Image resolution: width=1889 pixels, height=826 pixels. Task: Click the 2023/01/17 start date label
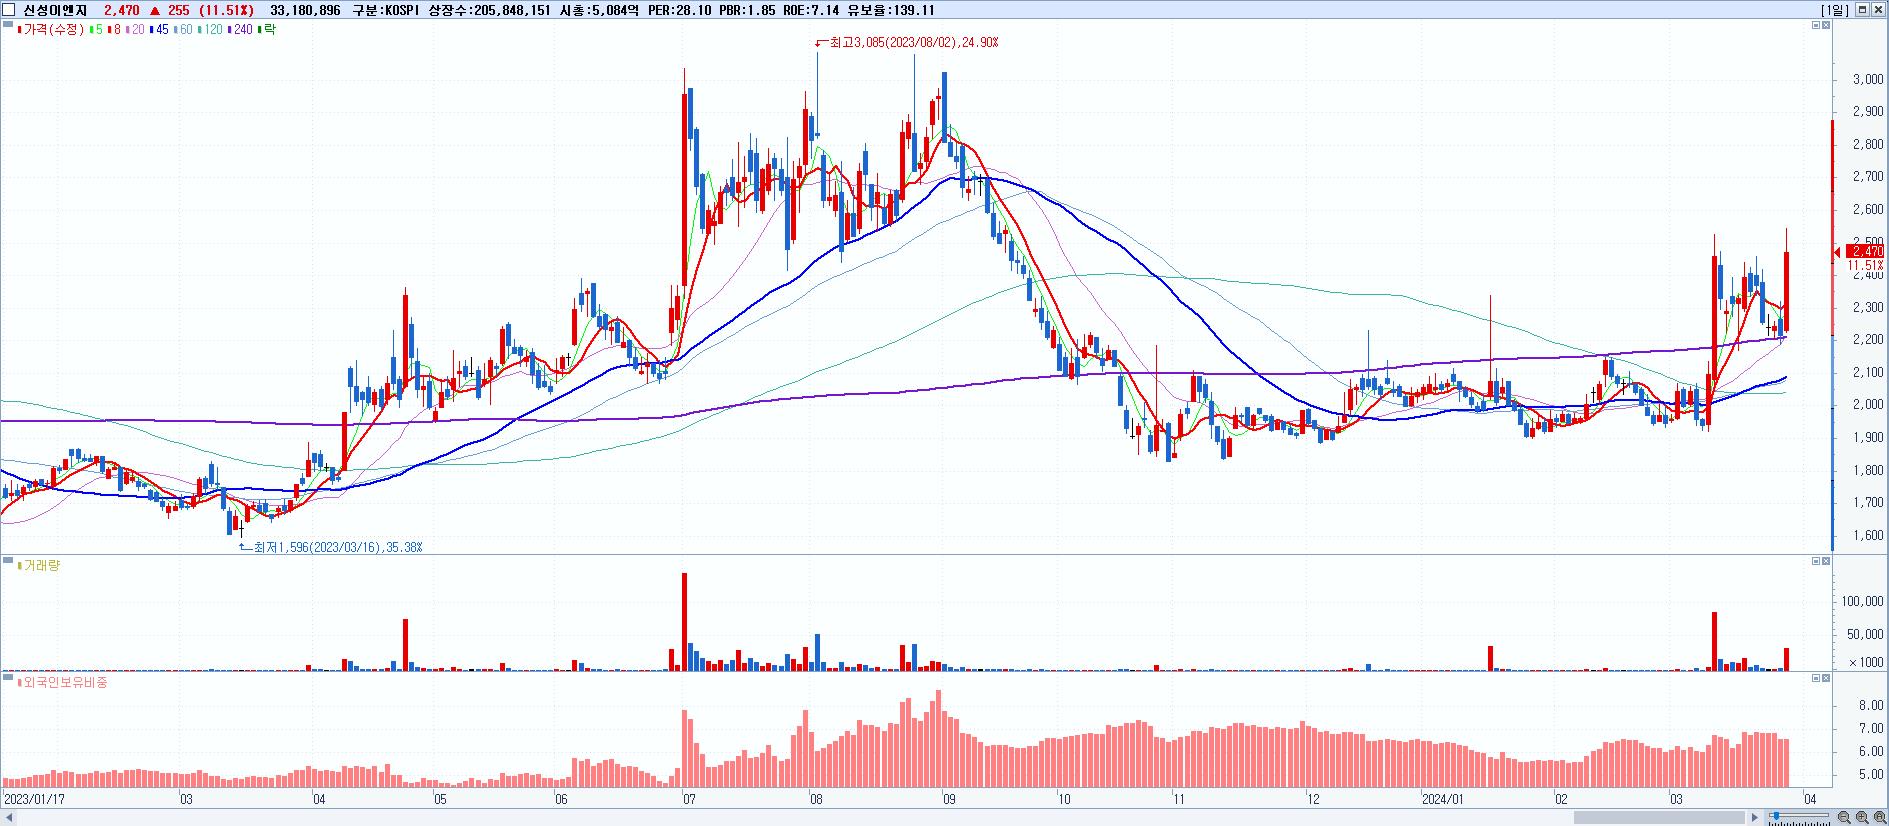tap(34, 799)
